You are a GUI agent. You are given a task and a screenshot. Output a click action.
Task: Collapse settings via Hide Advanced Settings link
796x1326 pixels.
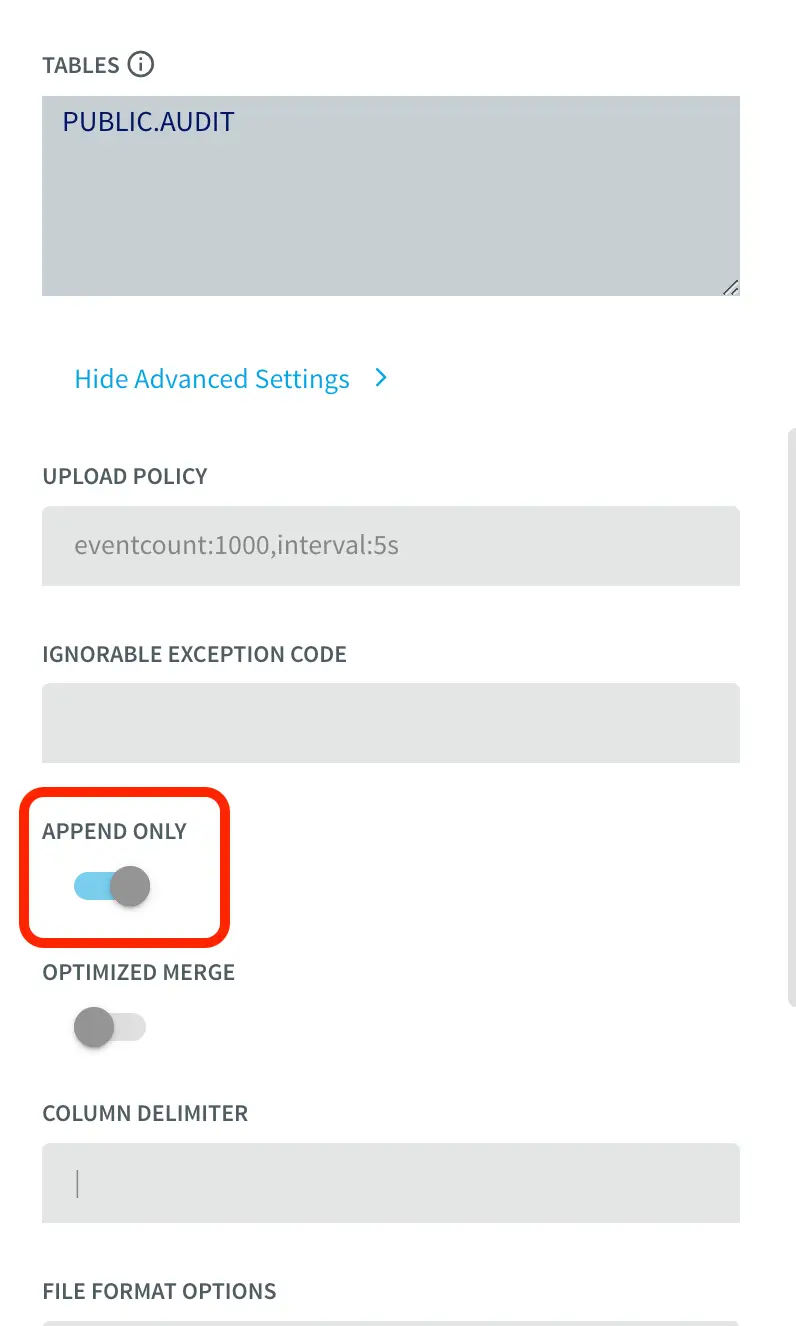tap(212, 379)
